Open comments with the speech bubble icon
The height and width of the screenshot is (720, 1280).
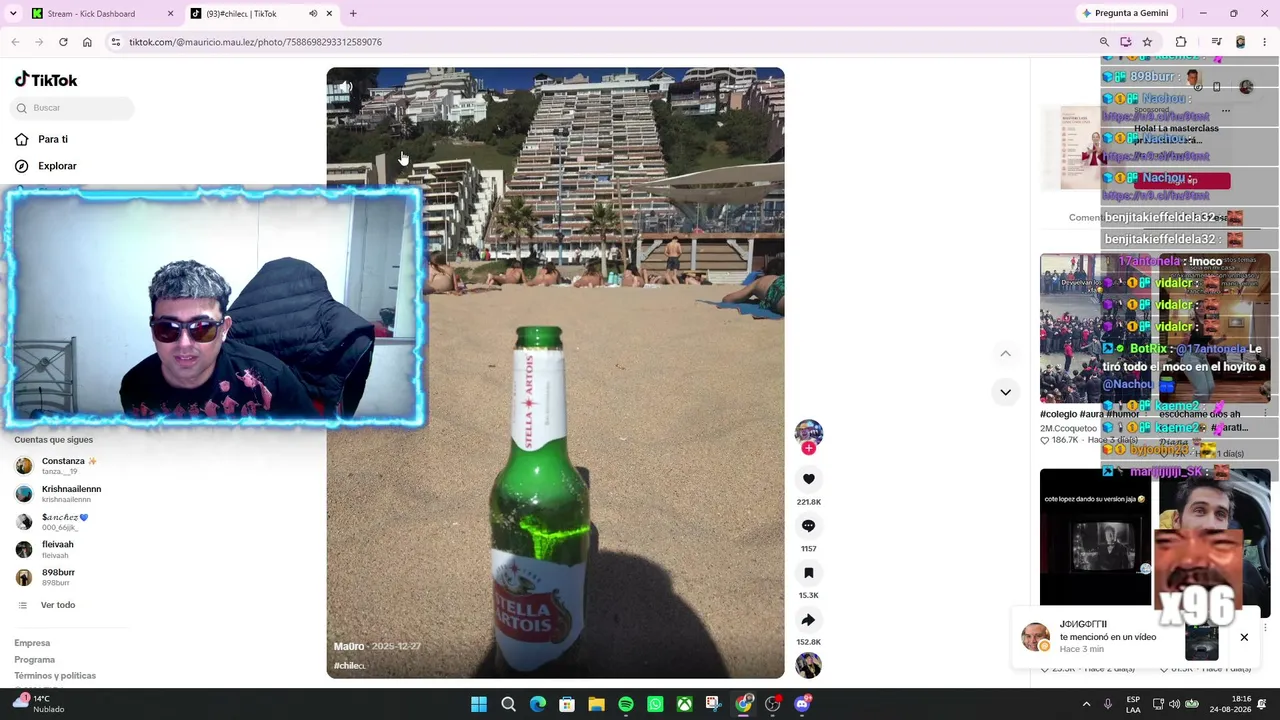click(x=808, y=526)
